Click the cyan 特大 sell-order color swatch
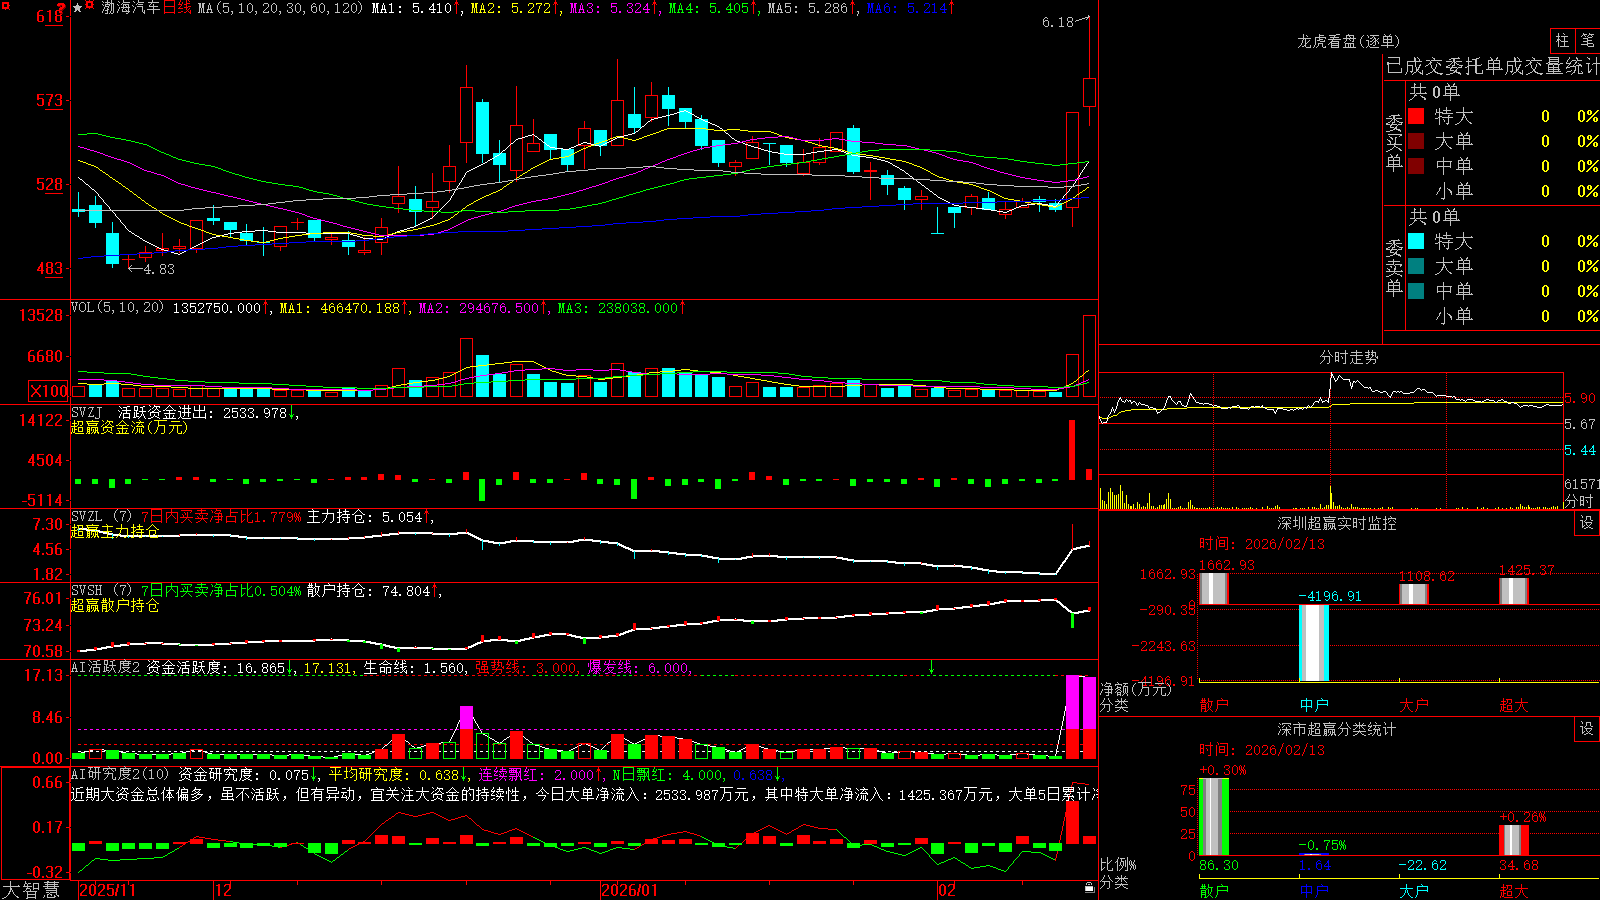 (1416, 241)
